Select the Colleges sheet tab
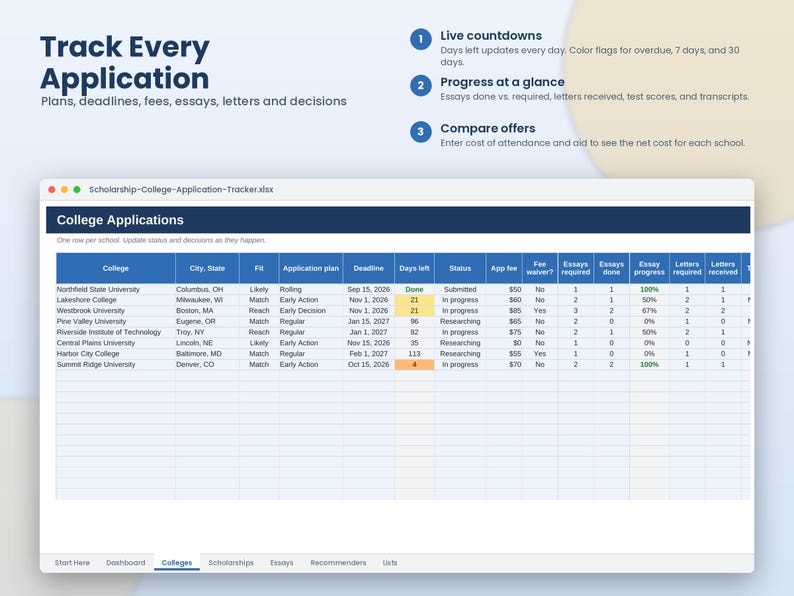 pyautogui.click(x=177, y=563)
